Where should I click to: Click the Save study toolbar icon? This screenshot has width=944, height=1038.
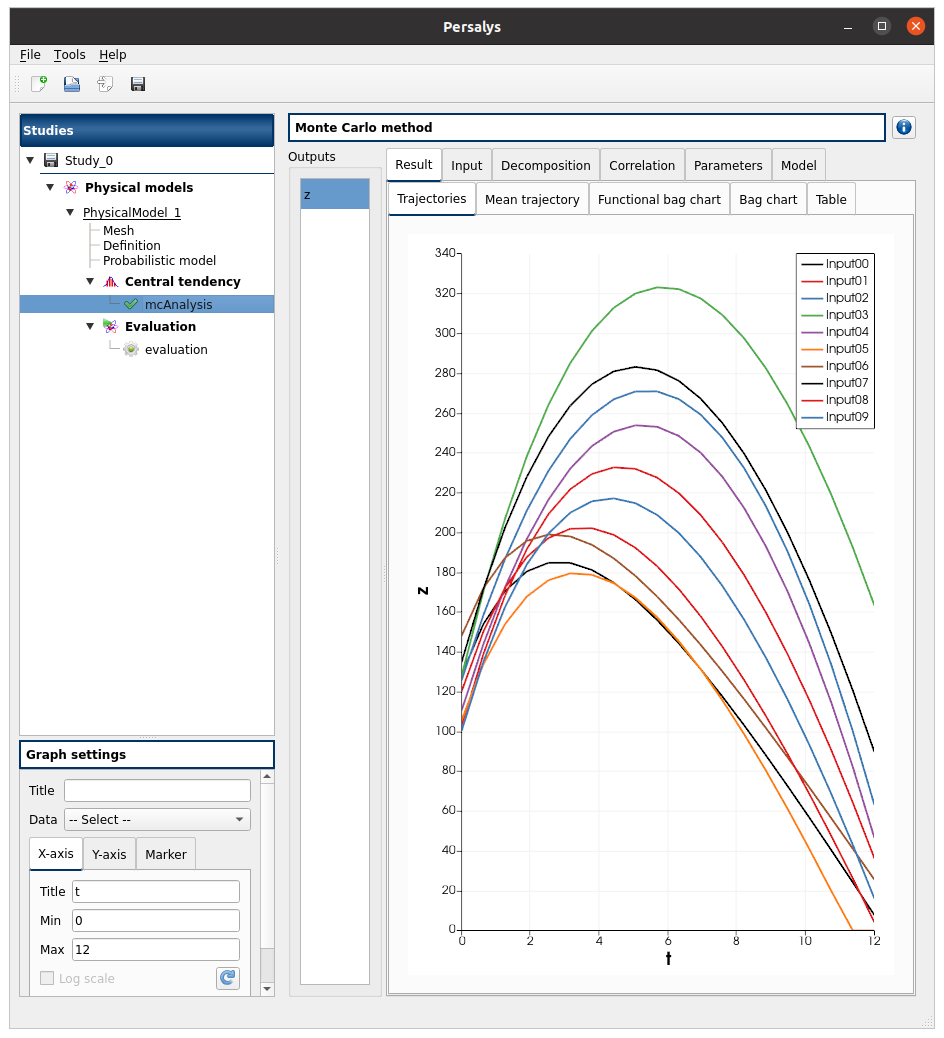(x=138, y=84)
